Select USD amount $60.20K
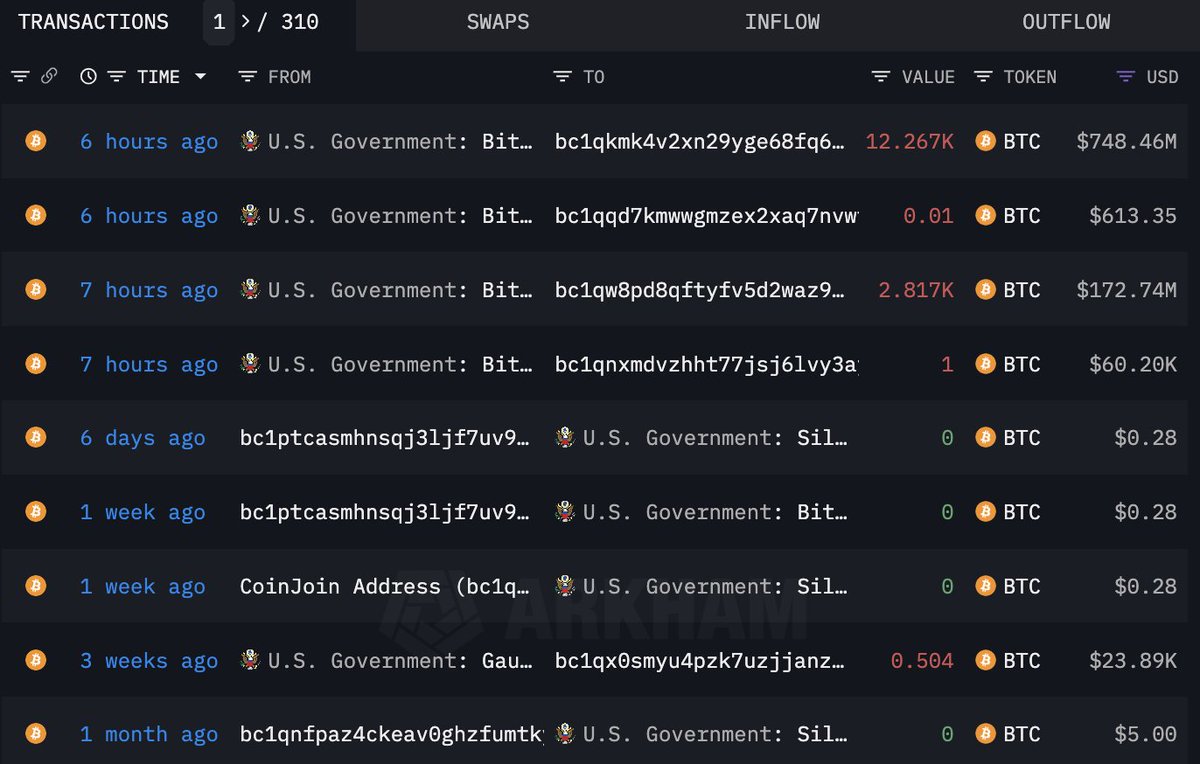 pyautogui.click(x=1133, y=364)
